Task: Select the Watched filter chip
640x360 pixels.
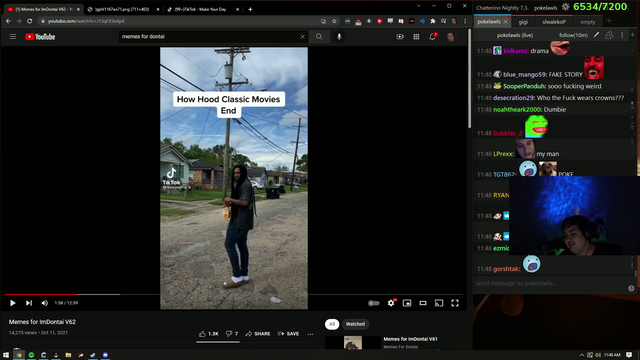Action: click(355, 324)
